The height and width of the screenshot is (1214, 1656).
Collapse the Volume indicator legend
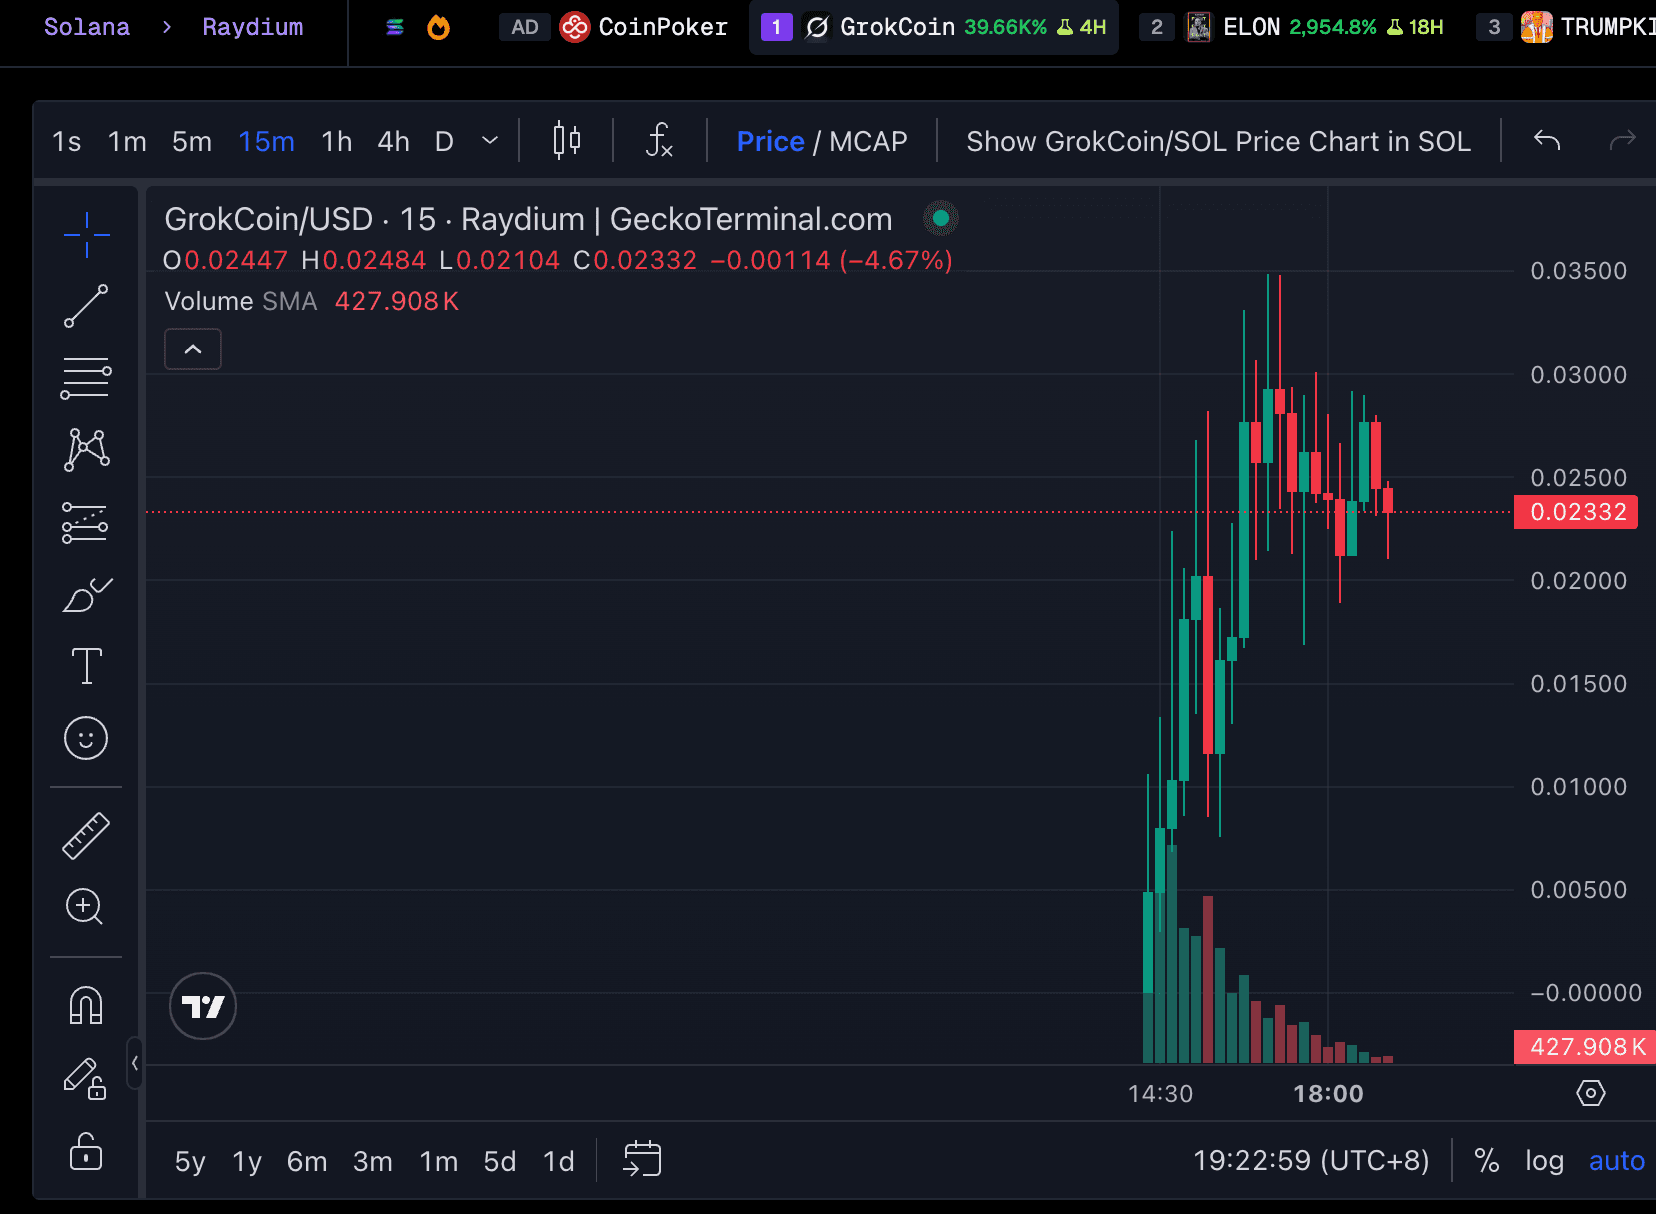[x=192, y=349]
